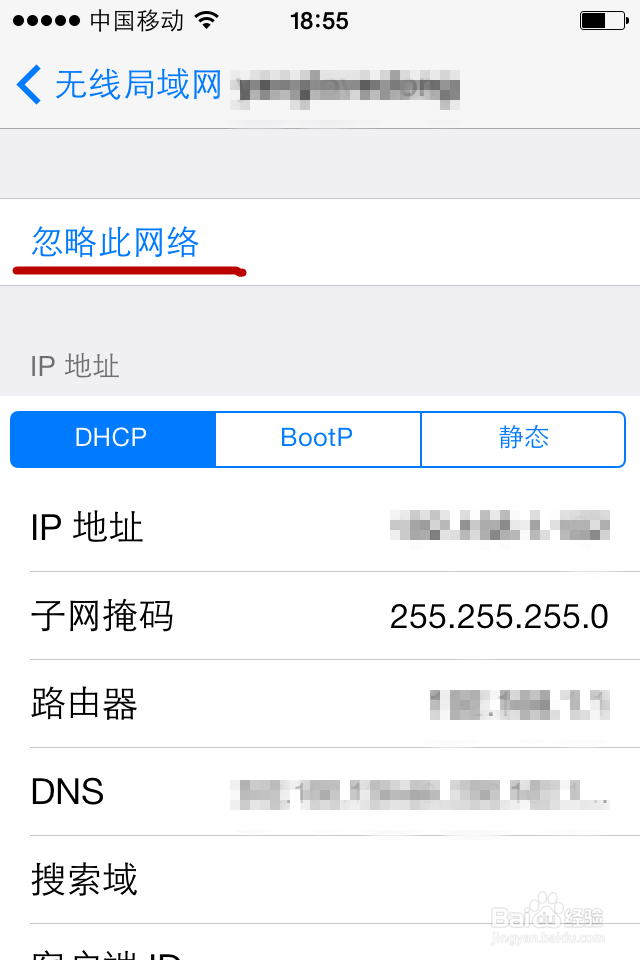Tap the 搜索域 field
The height and width of the screenshot is (960, 640).
tap(320, 879)
